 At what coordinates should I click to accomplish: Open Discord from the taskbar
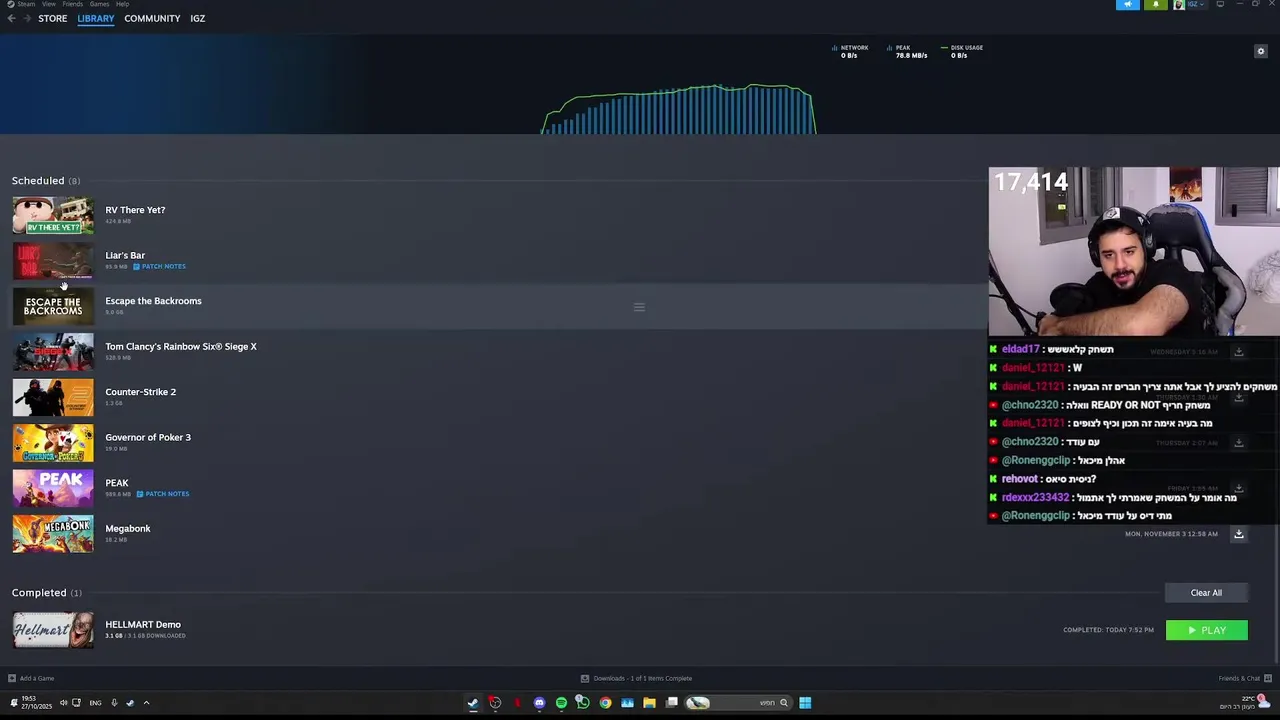pos(539,703)
